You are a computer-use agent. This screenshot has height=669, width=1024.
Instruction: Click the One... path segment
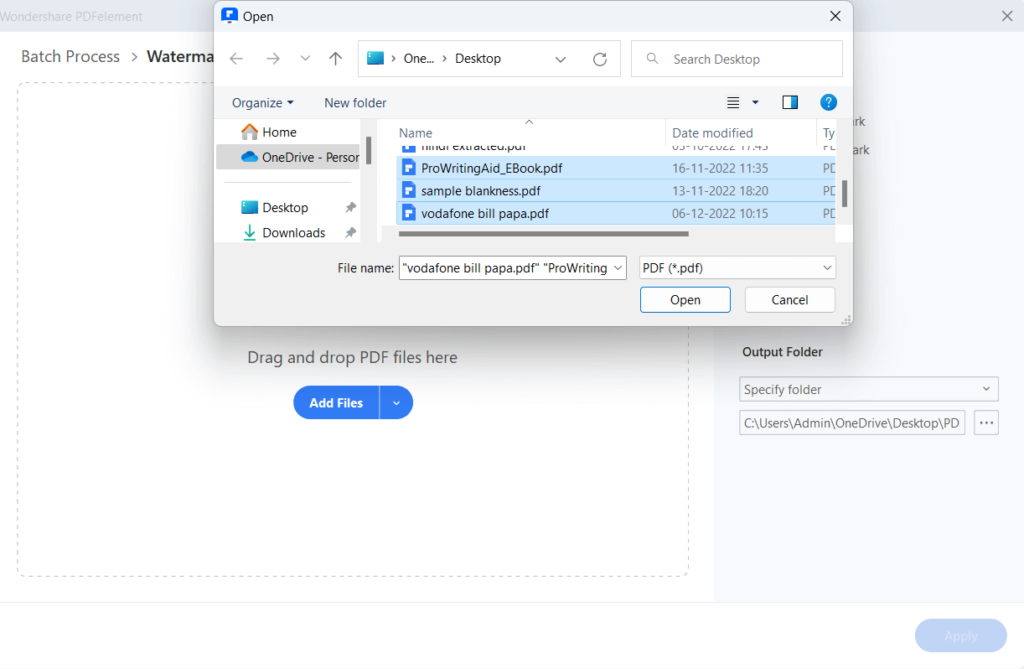[419, 59]
